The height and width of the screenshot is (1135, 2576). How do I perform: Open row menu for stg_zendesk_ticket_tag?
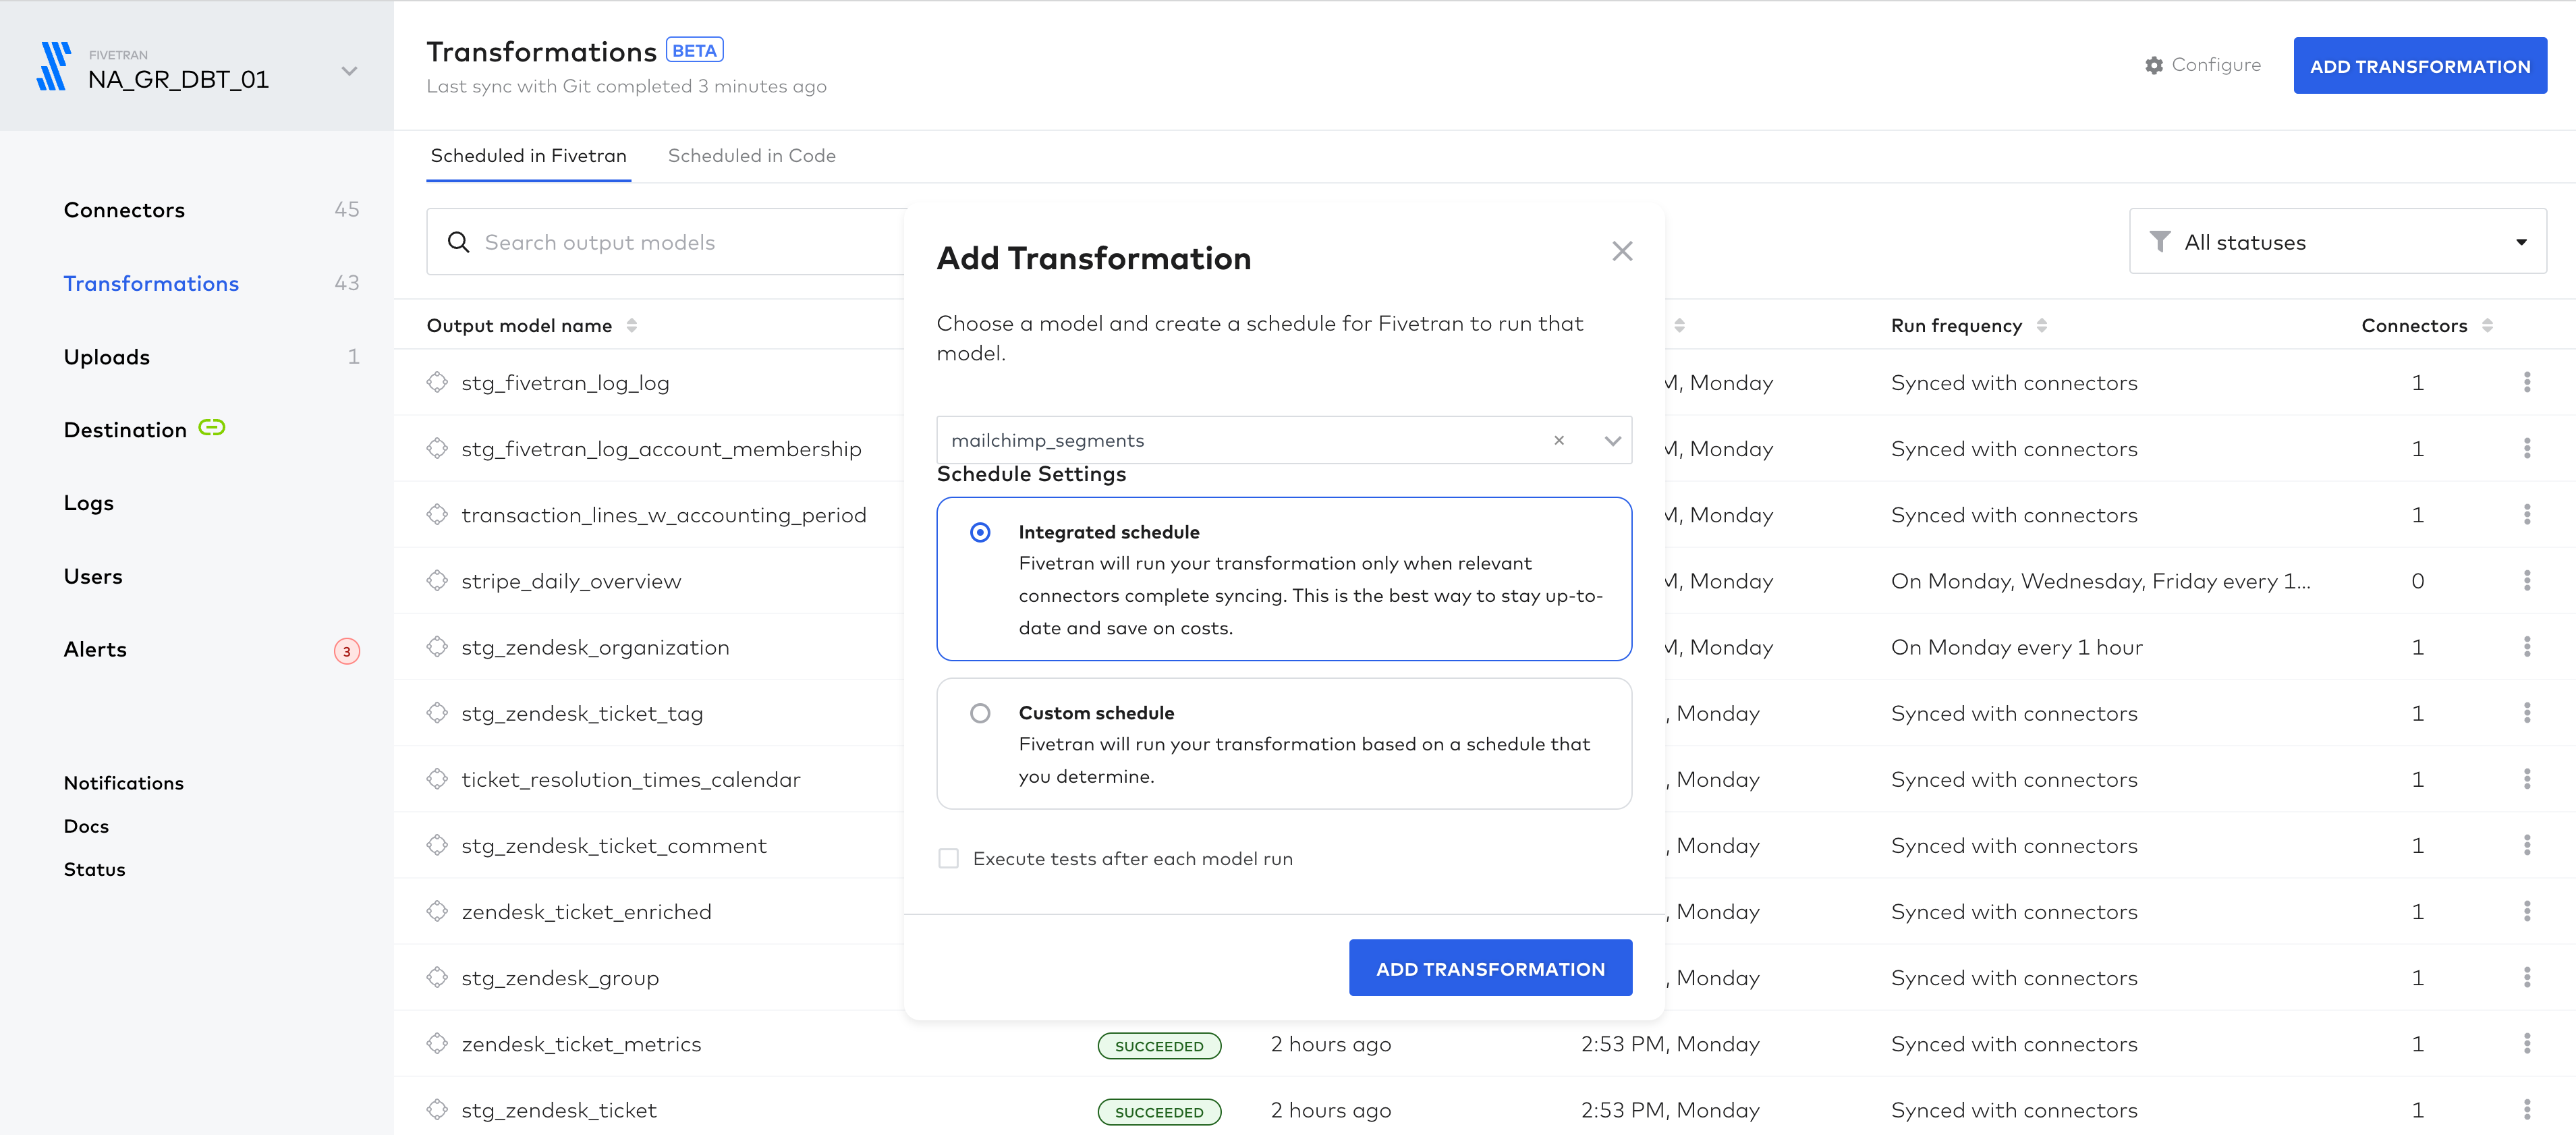(x=2527, y=713)
